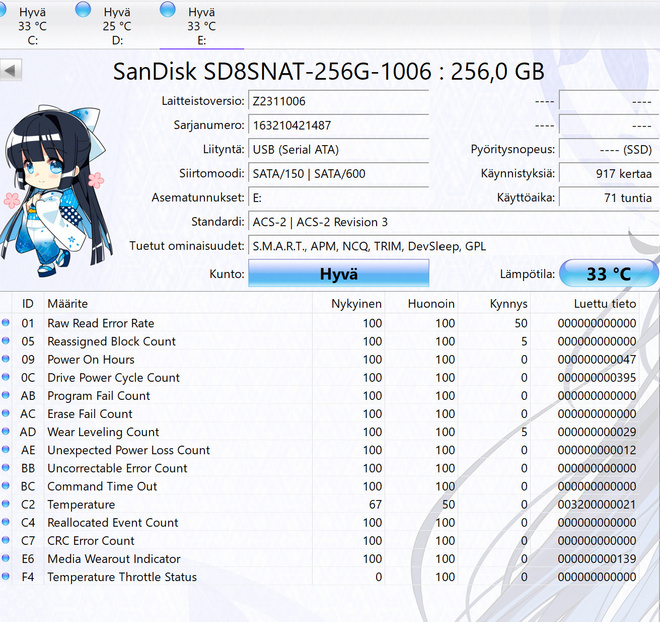Select the Drive Power Cycle Count row
660x622 pixels.
(320, 377)
